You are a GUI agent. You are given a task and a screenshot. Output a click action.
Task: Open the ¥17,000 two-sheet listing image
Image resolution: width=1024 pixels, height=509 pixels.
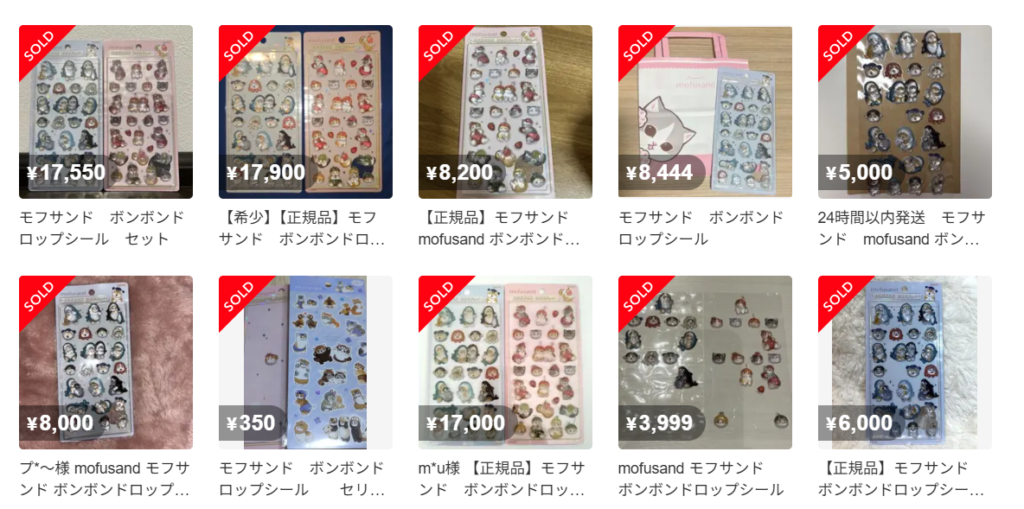click(505, 363)
